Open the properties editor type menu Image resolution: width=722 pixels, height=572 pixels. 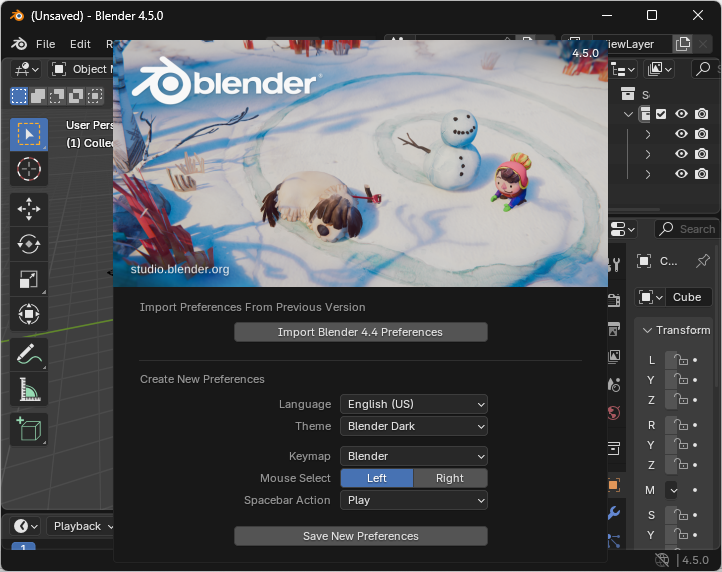[622, 229]
